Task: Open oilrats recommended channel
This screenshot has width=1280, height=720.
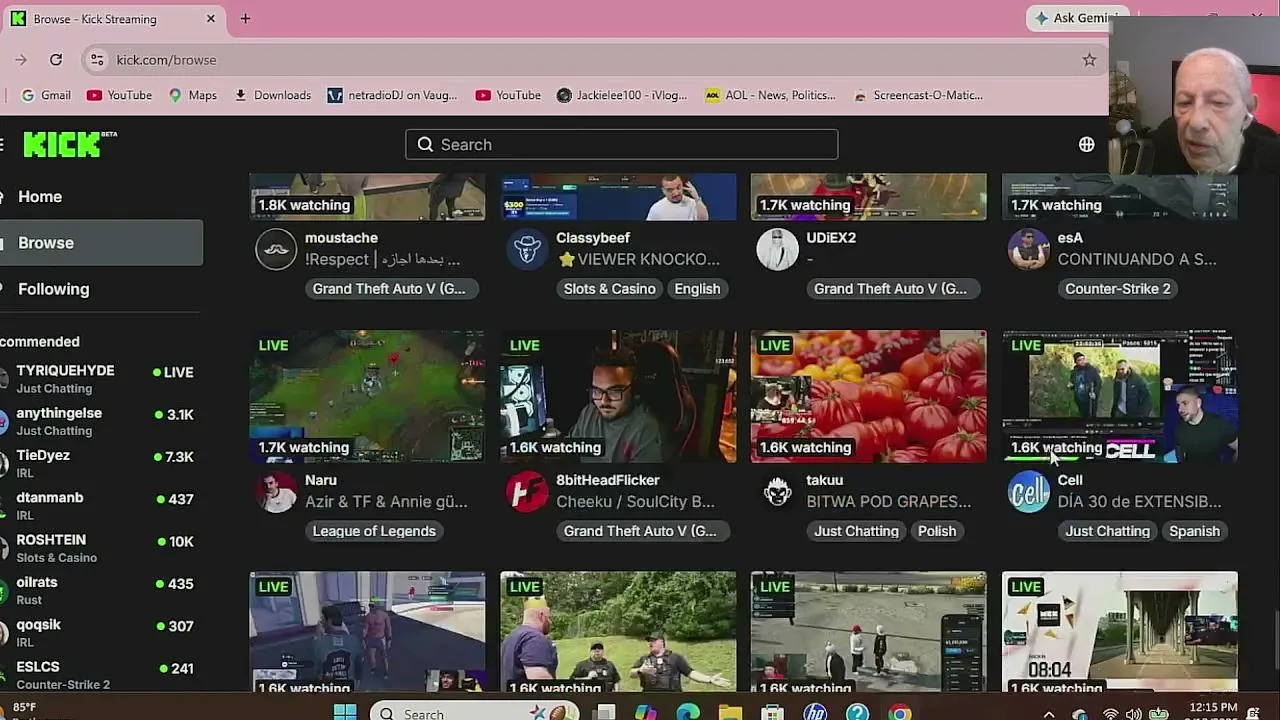Action: coord(101,590)
